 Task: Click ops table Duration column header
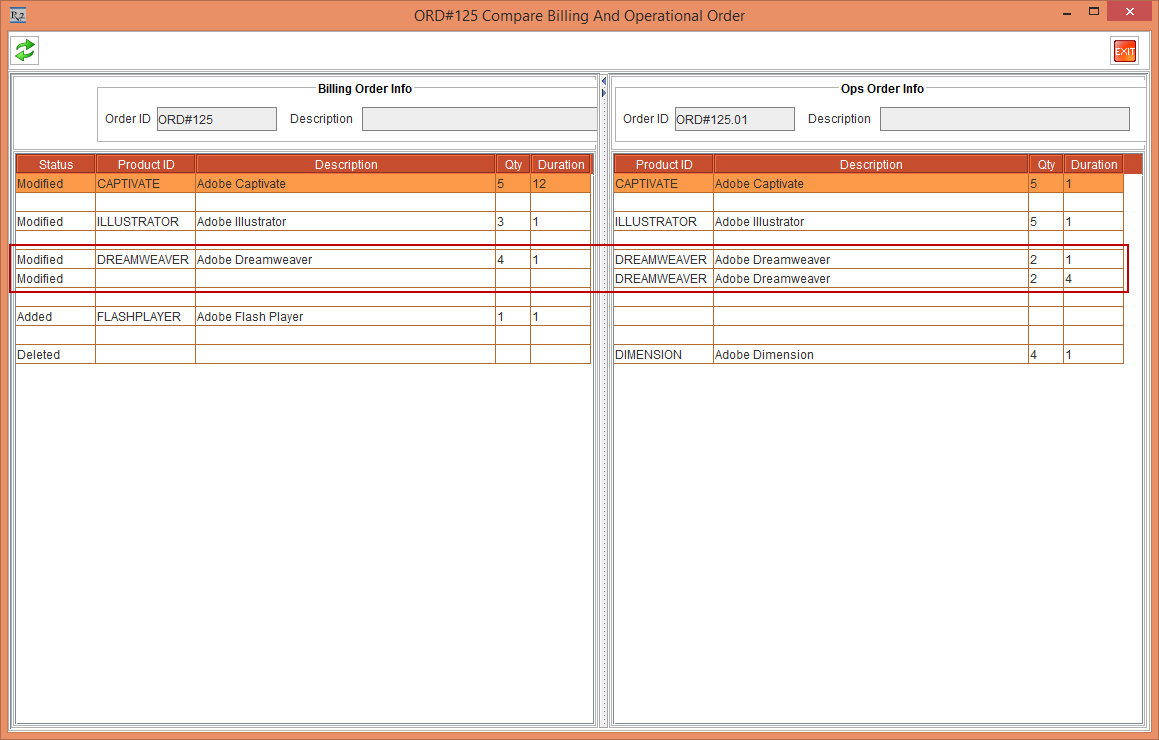coord(1093,165)
